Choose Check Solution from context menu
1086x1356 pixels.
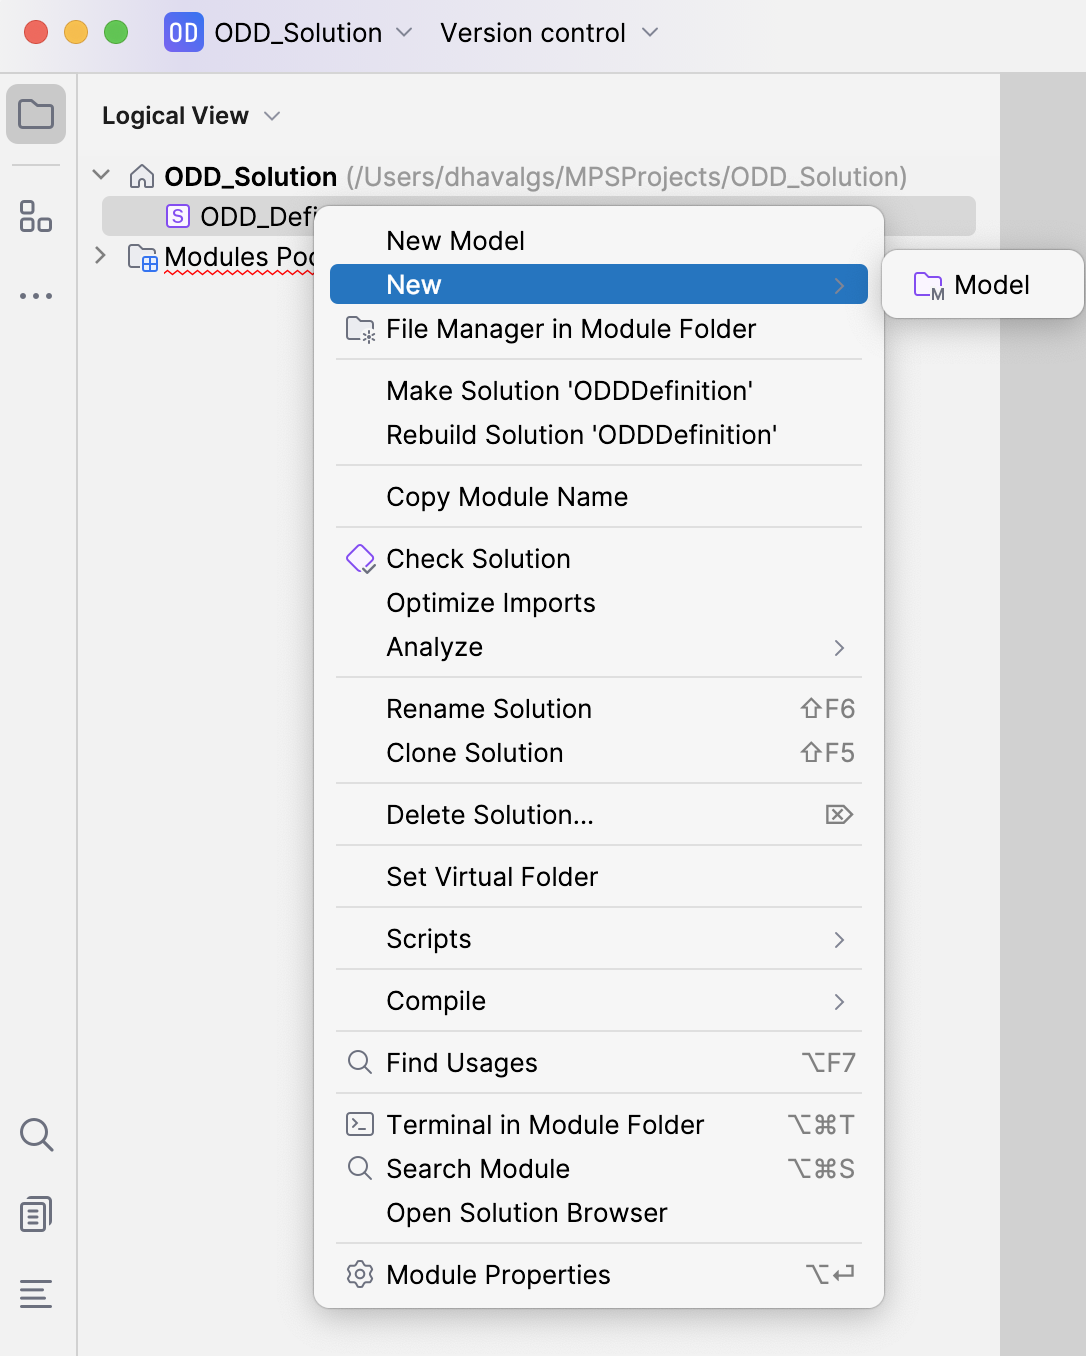[x=478, y=559]
